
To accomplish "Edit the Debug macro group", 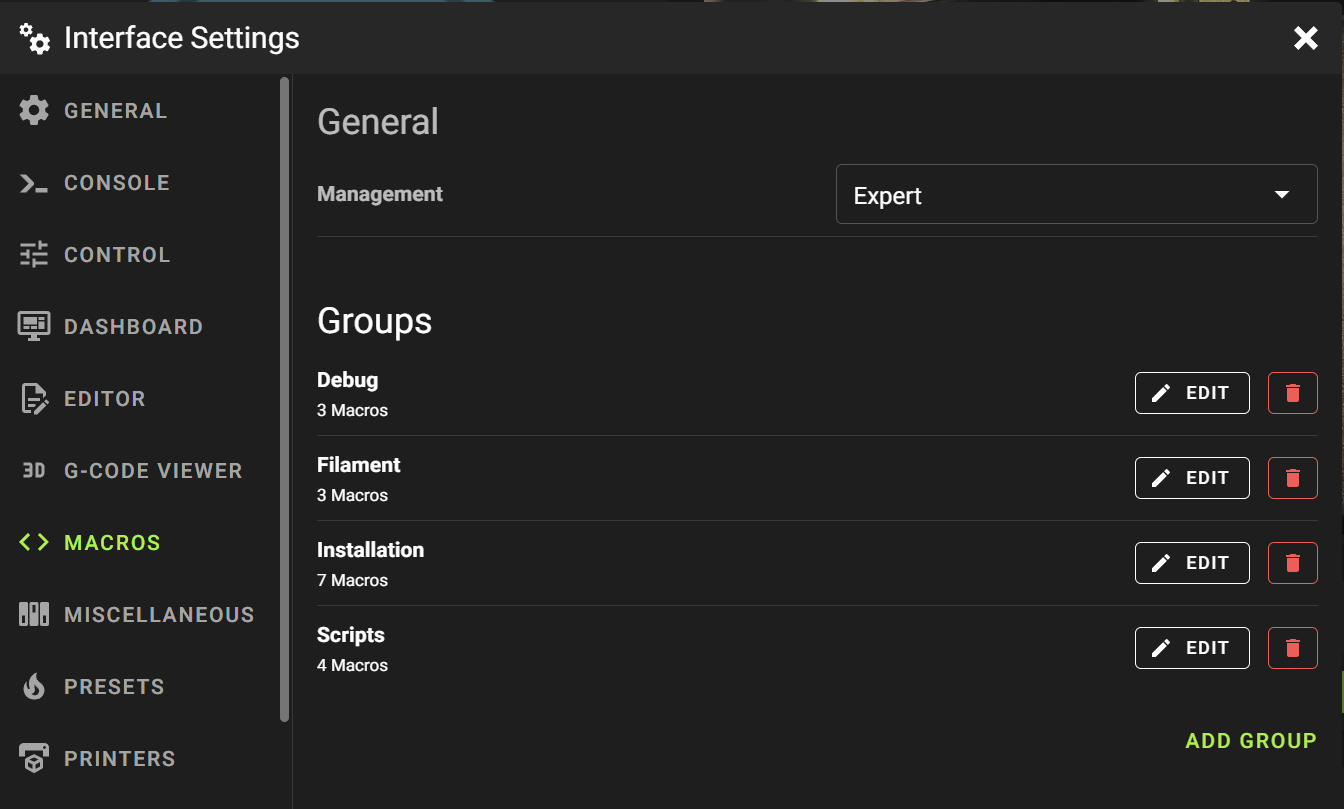I will tap(1191, 393).
